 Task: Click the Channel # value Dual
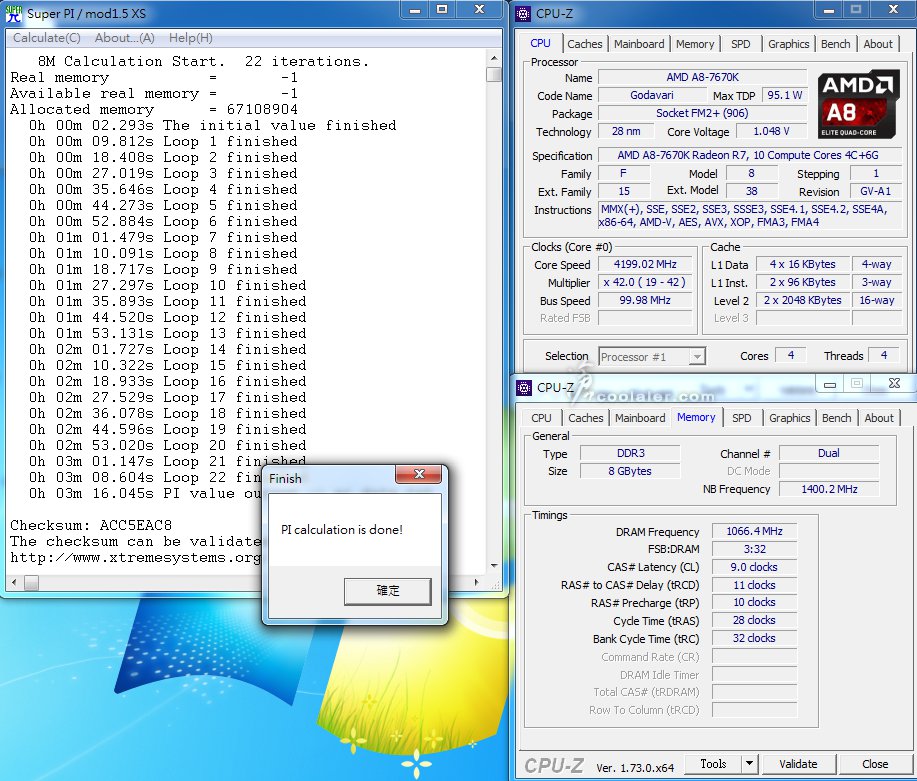829,453
